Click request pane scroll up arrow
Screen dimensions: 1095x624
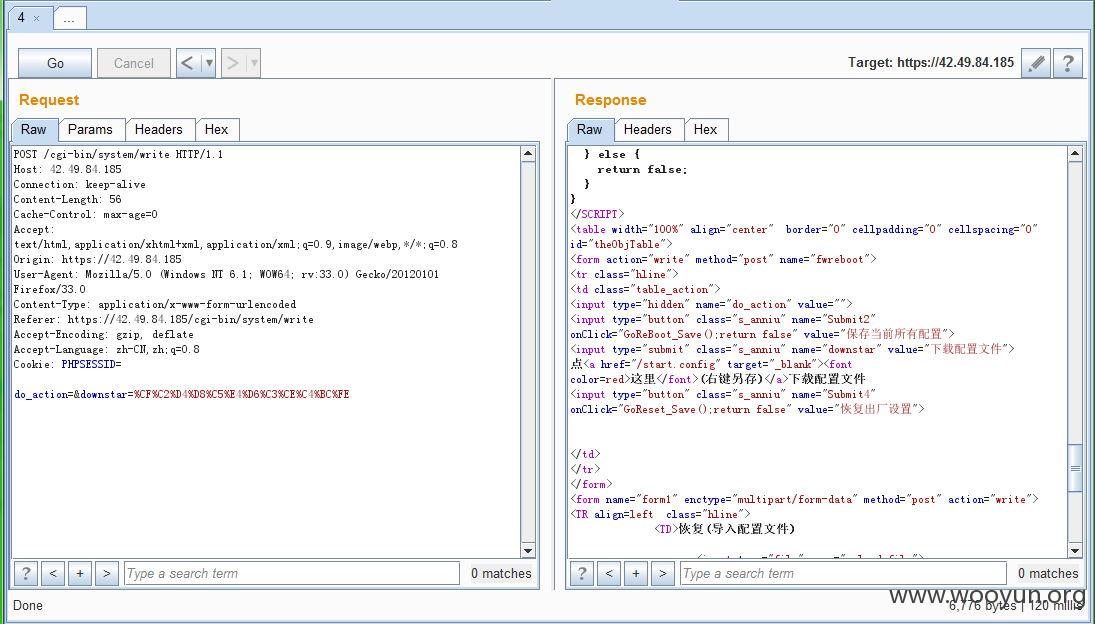click(x=528, y=154)
